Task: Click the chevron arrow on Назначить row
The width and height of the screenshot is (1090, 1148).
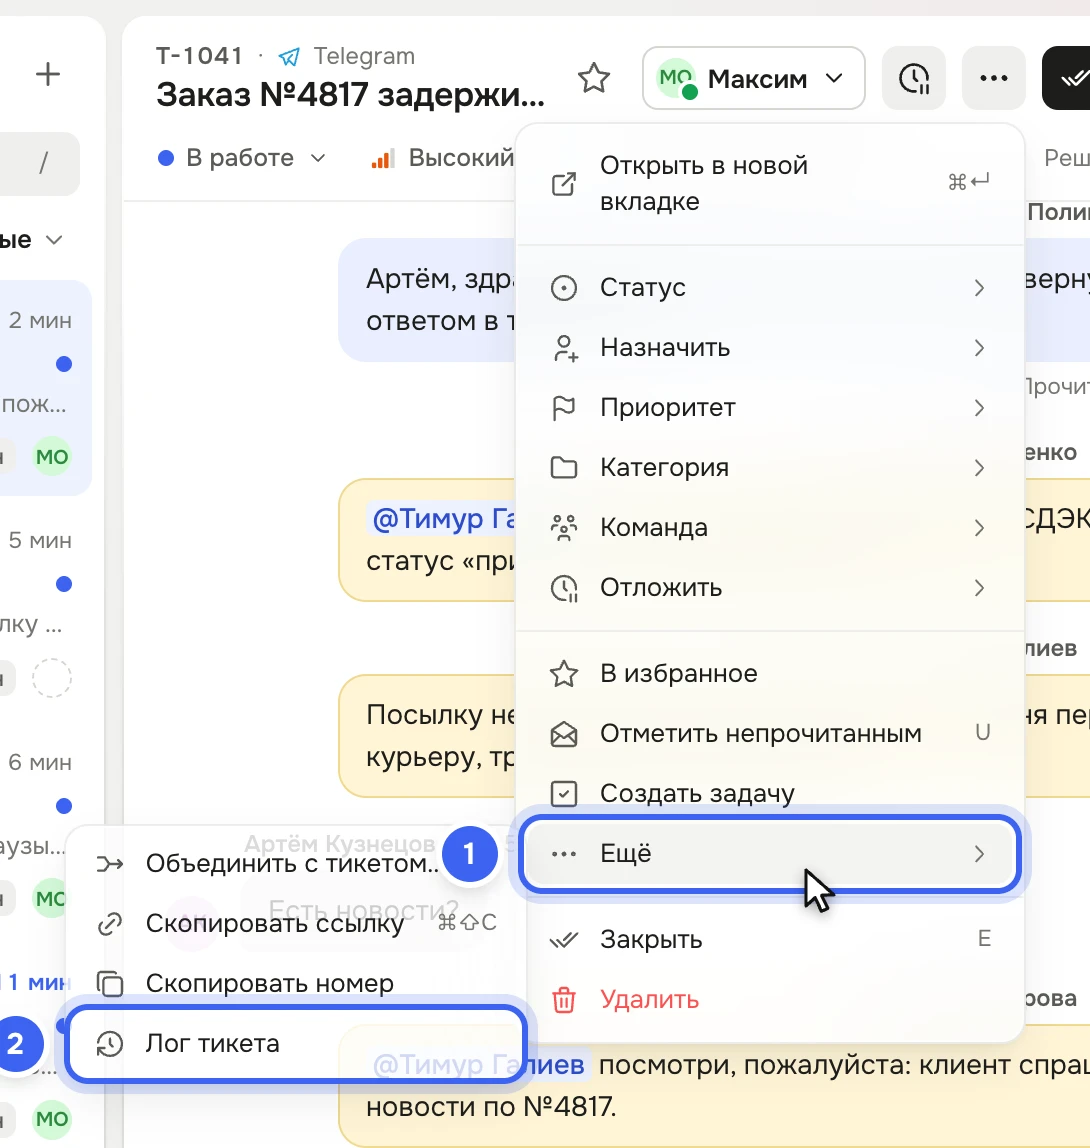Action: [x=979, y=348]
